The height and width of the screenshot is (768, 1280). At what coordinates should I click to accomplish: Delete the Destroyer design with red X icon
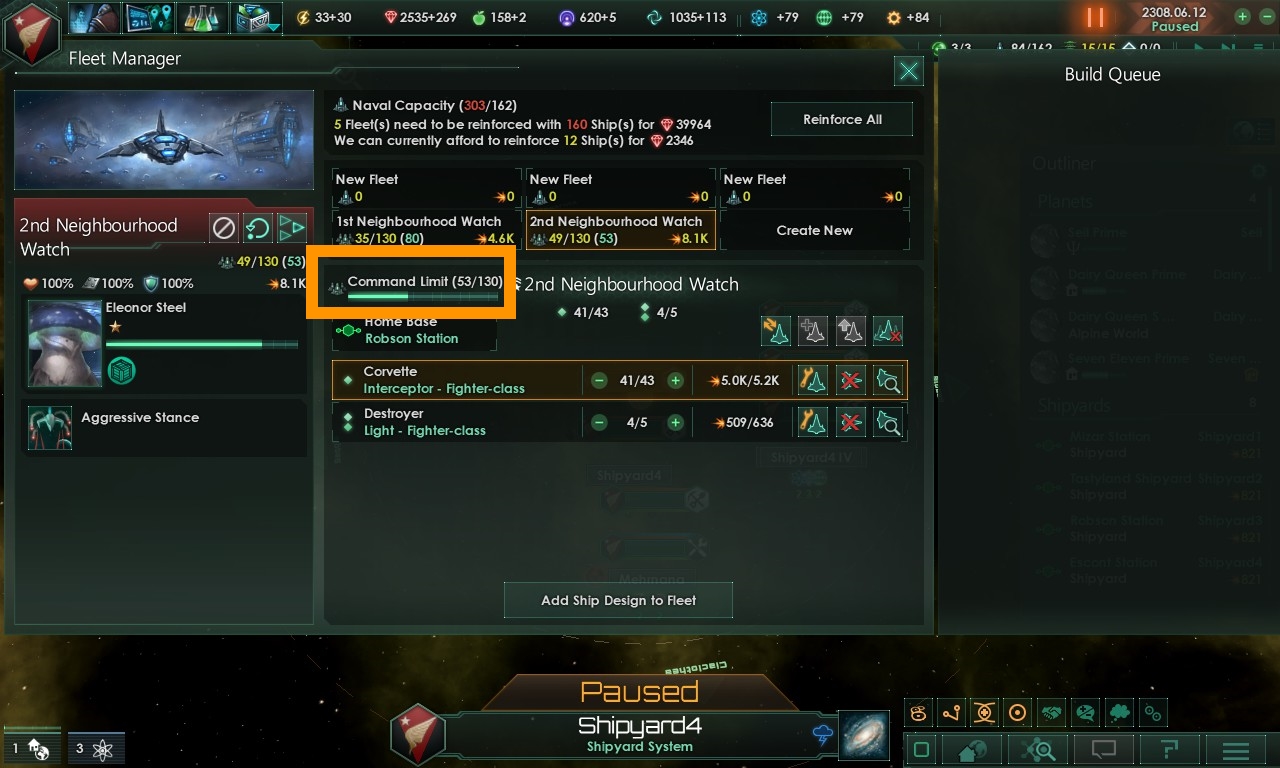(850, 422)
